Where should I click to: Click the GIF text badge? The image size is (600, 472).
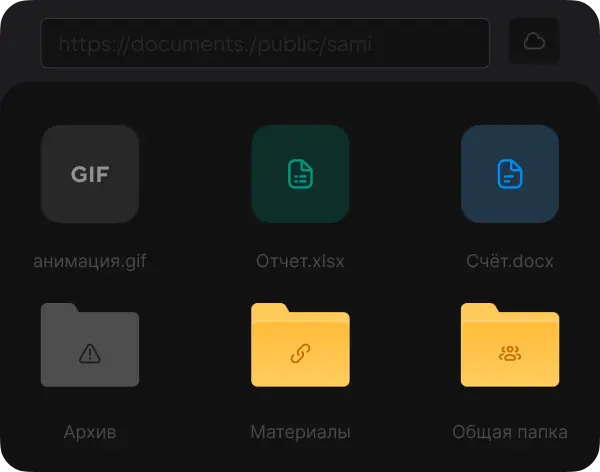90,174
